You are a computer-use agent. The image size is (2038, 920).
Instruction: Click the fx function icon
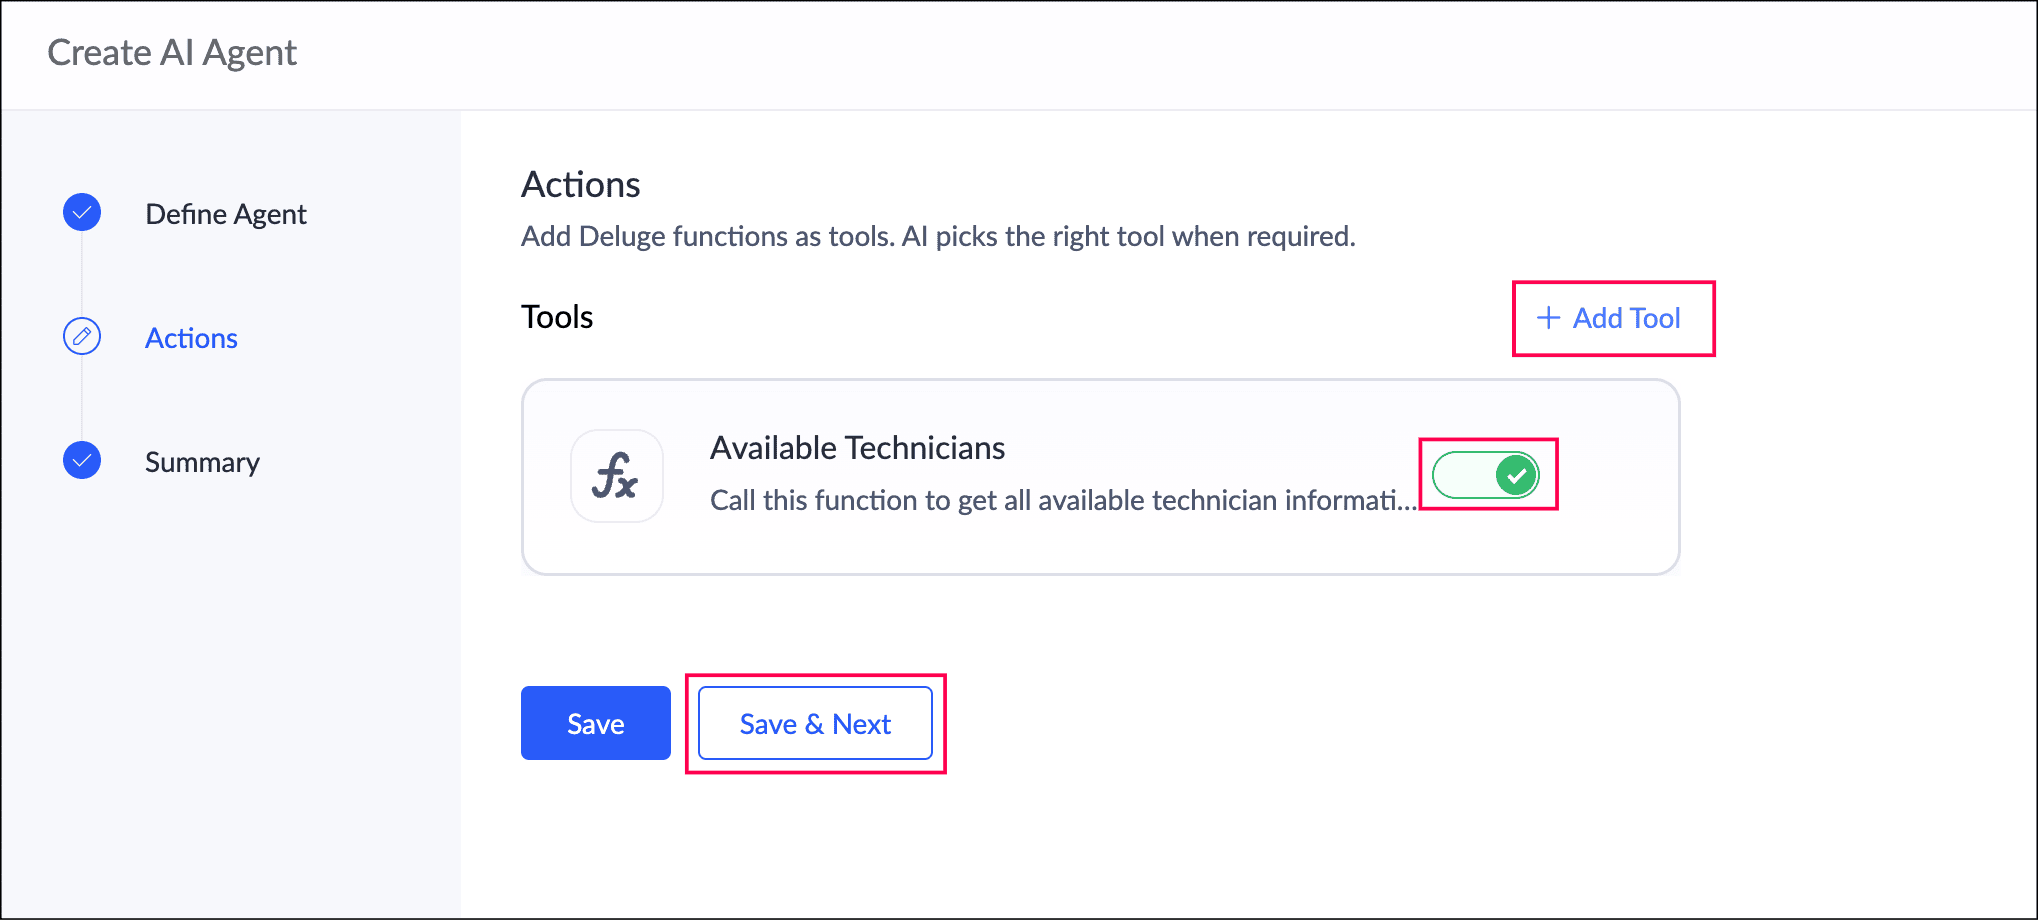[616, 476]
